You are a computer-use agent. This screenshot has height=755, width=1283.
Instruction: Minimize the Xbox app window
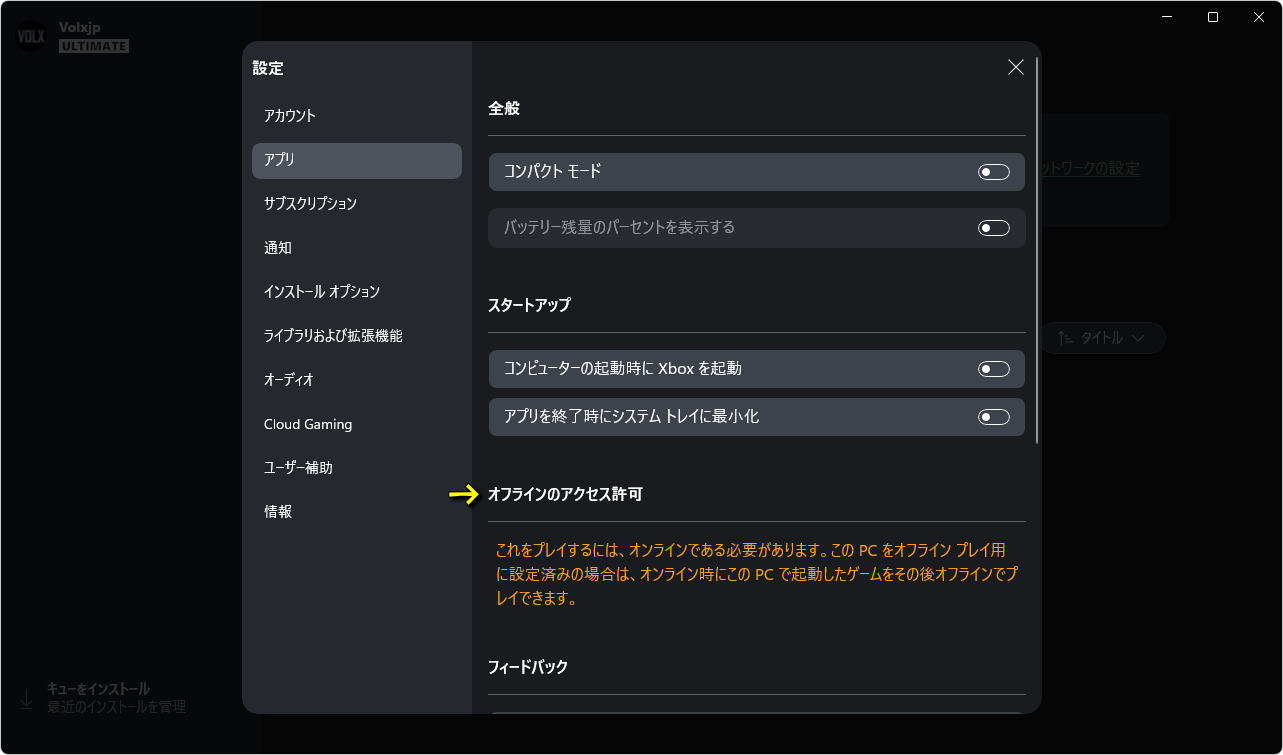[x=1167, y=17]
